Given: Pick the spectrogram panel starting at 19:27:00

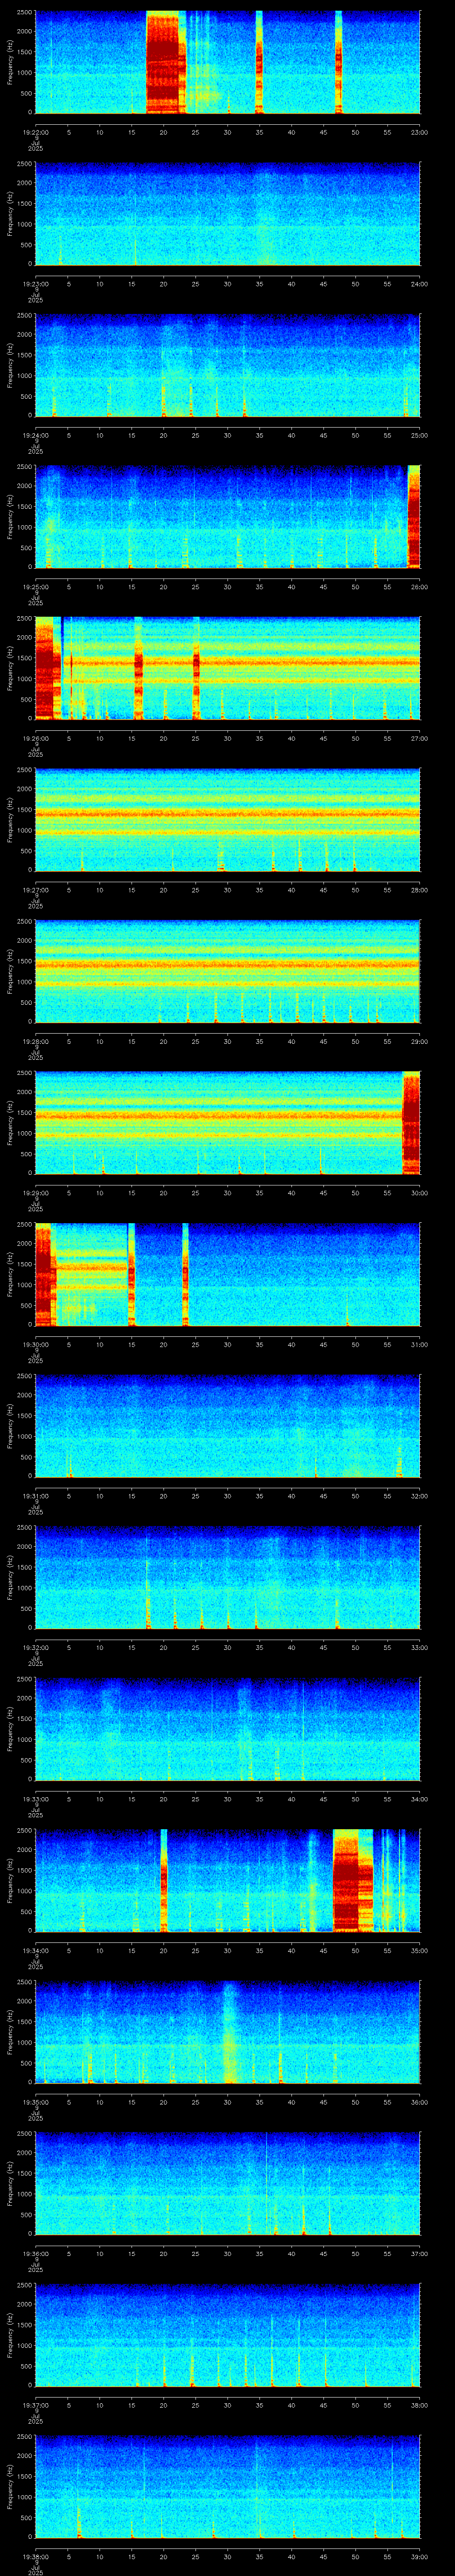Looking at the screenshot, I should tap(227, 820).
